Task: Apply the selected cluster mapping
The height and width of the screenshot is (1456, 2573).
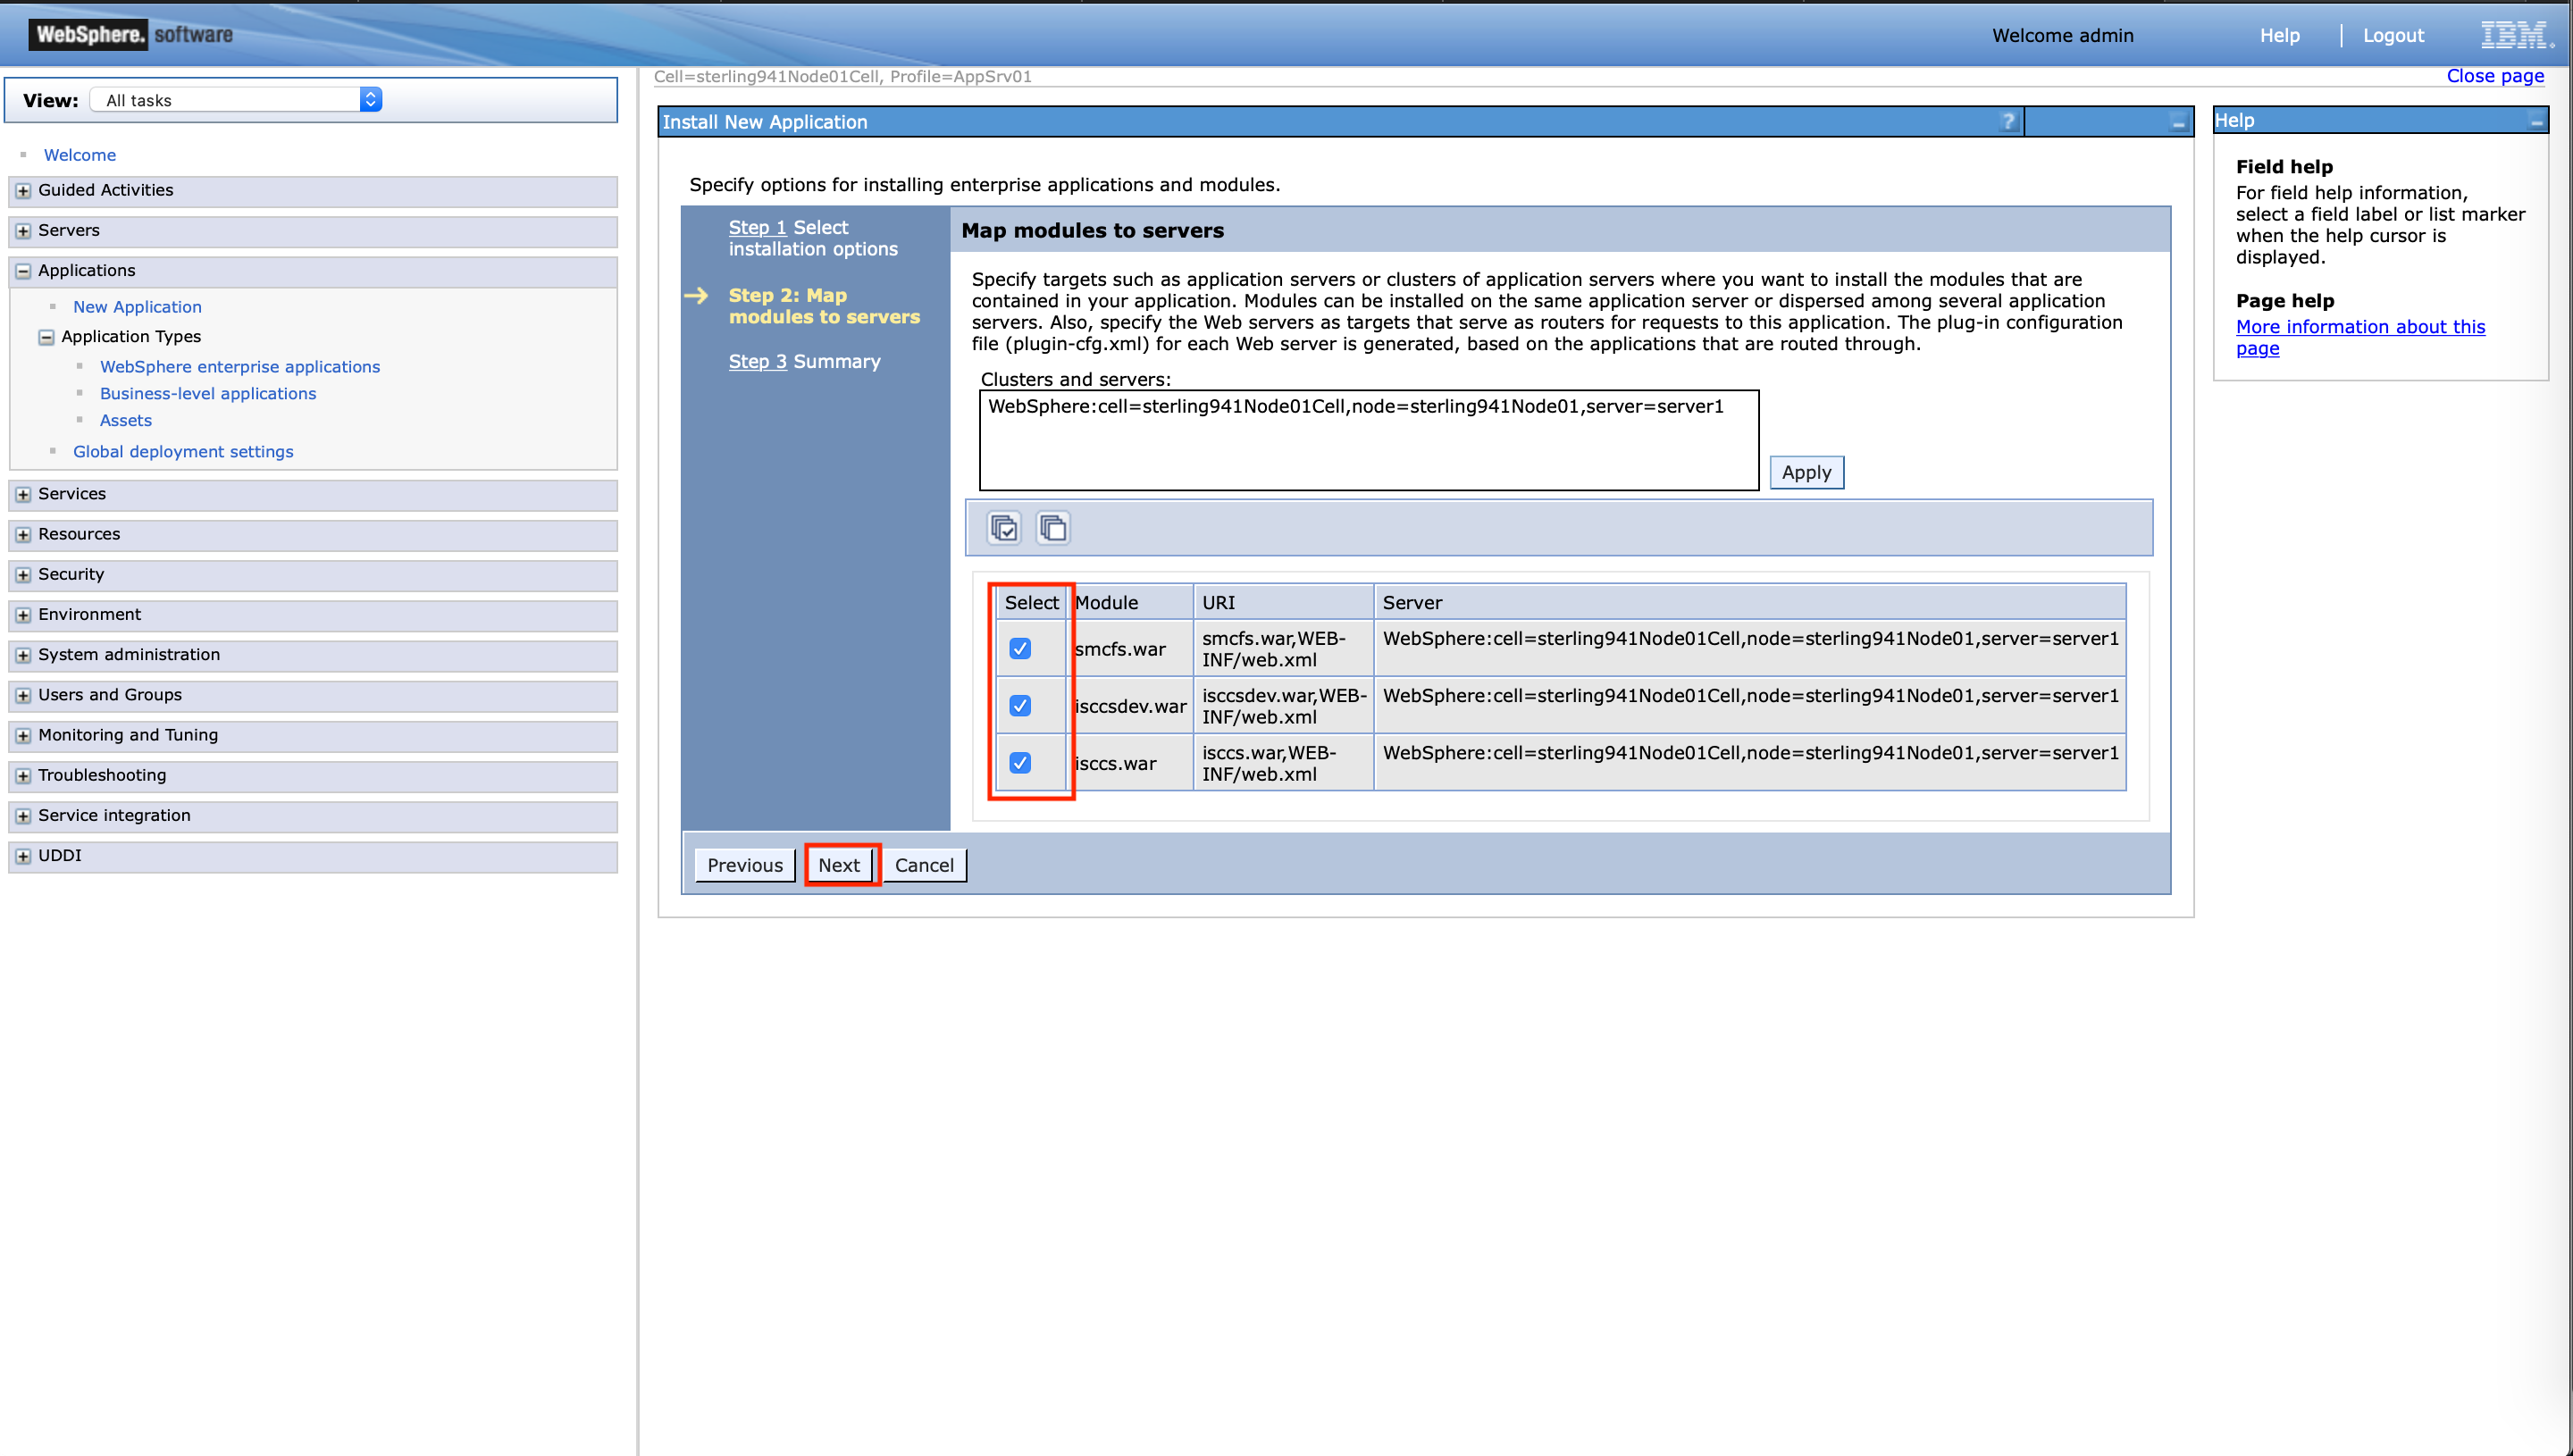Action: [x=1805, y=471]
